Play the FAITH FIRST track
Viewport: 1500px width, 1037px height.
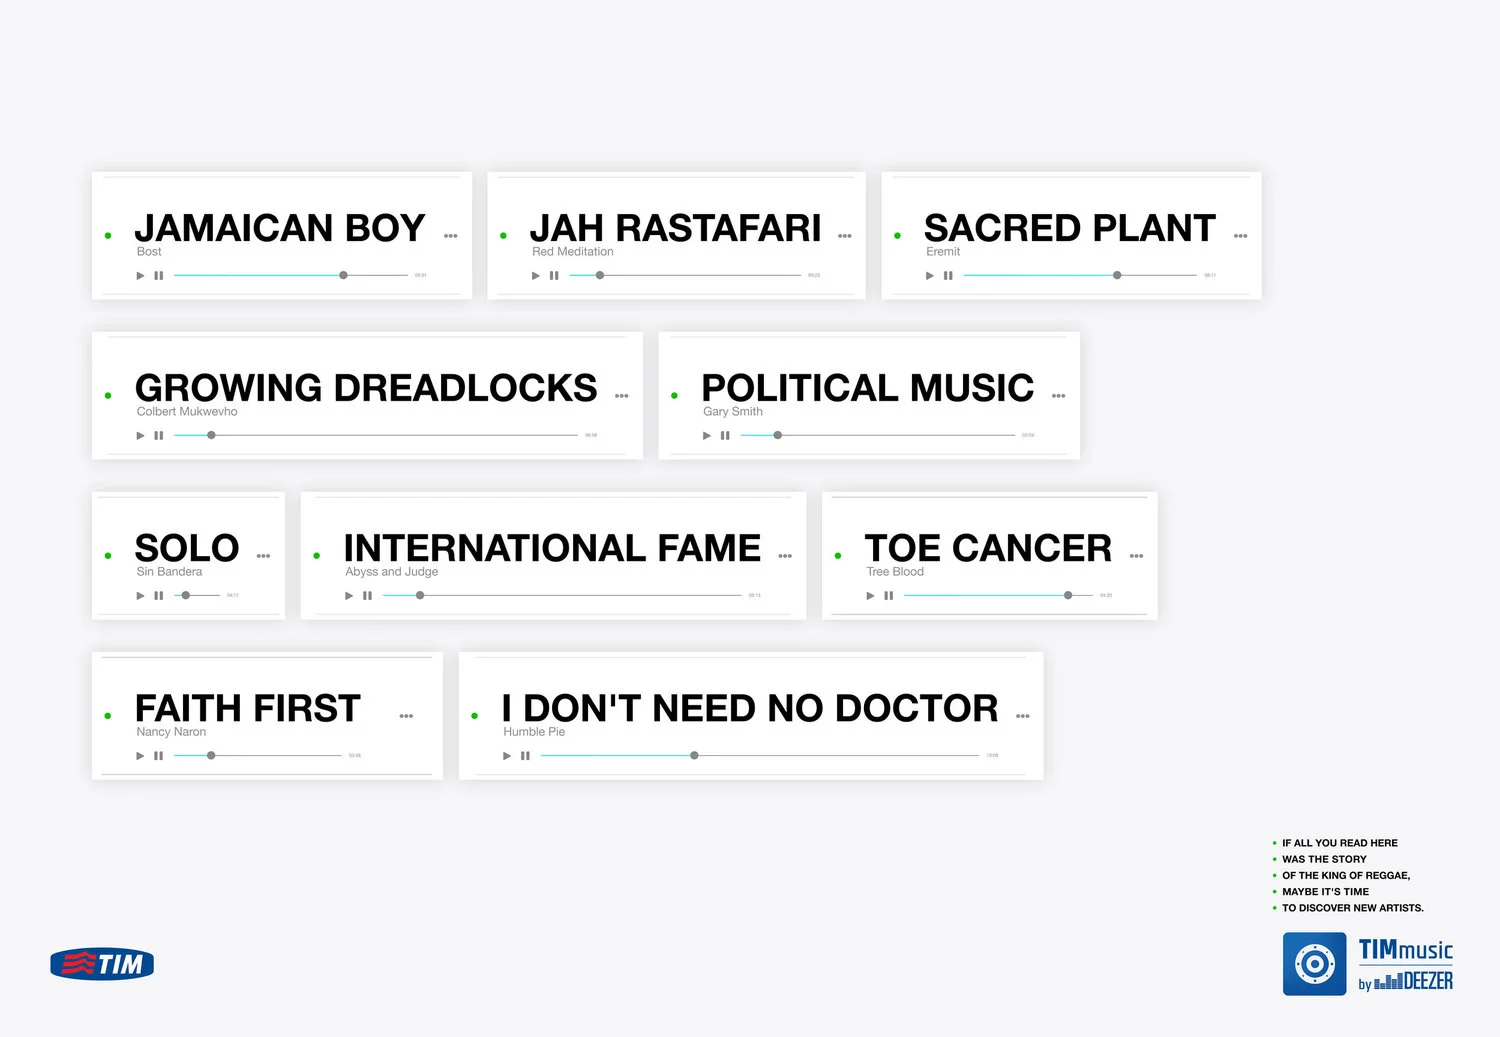click(x=140, y=755)
